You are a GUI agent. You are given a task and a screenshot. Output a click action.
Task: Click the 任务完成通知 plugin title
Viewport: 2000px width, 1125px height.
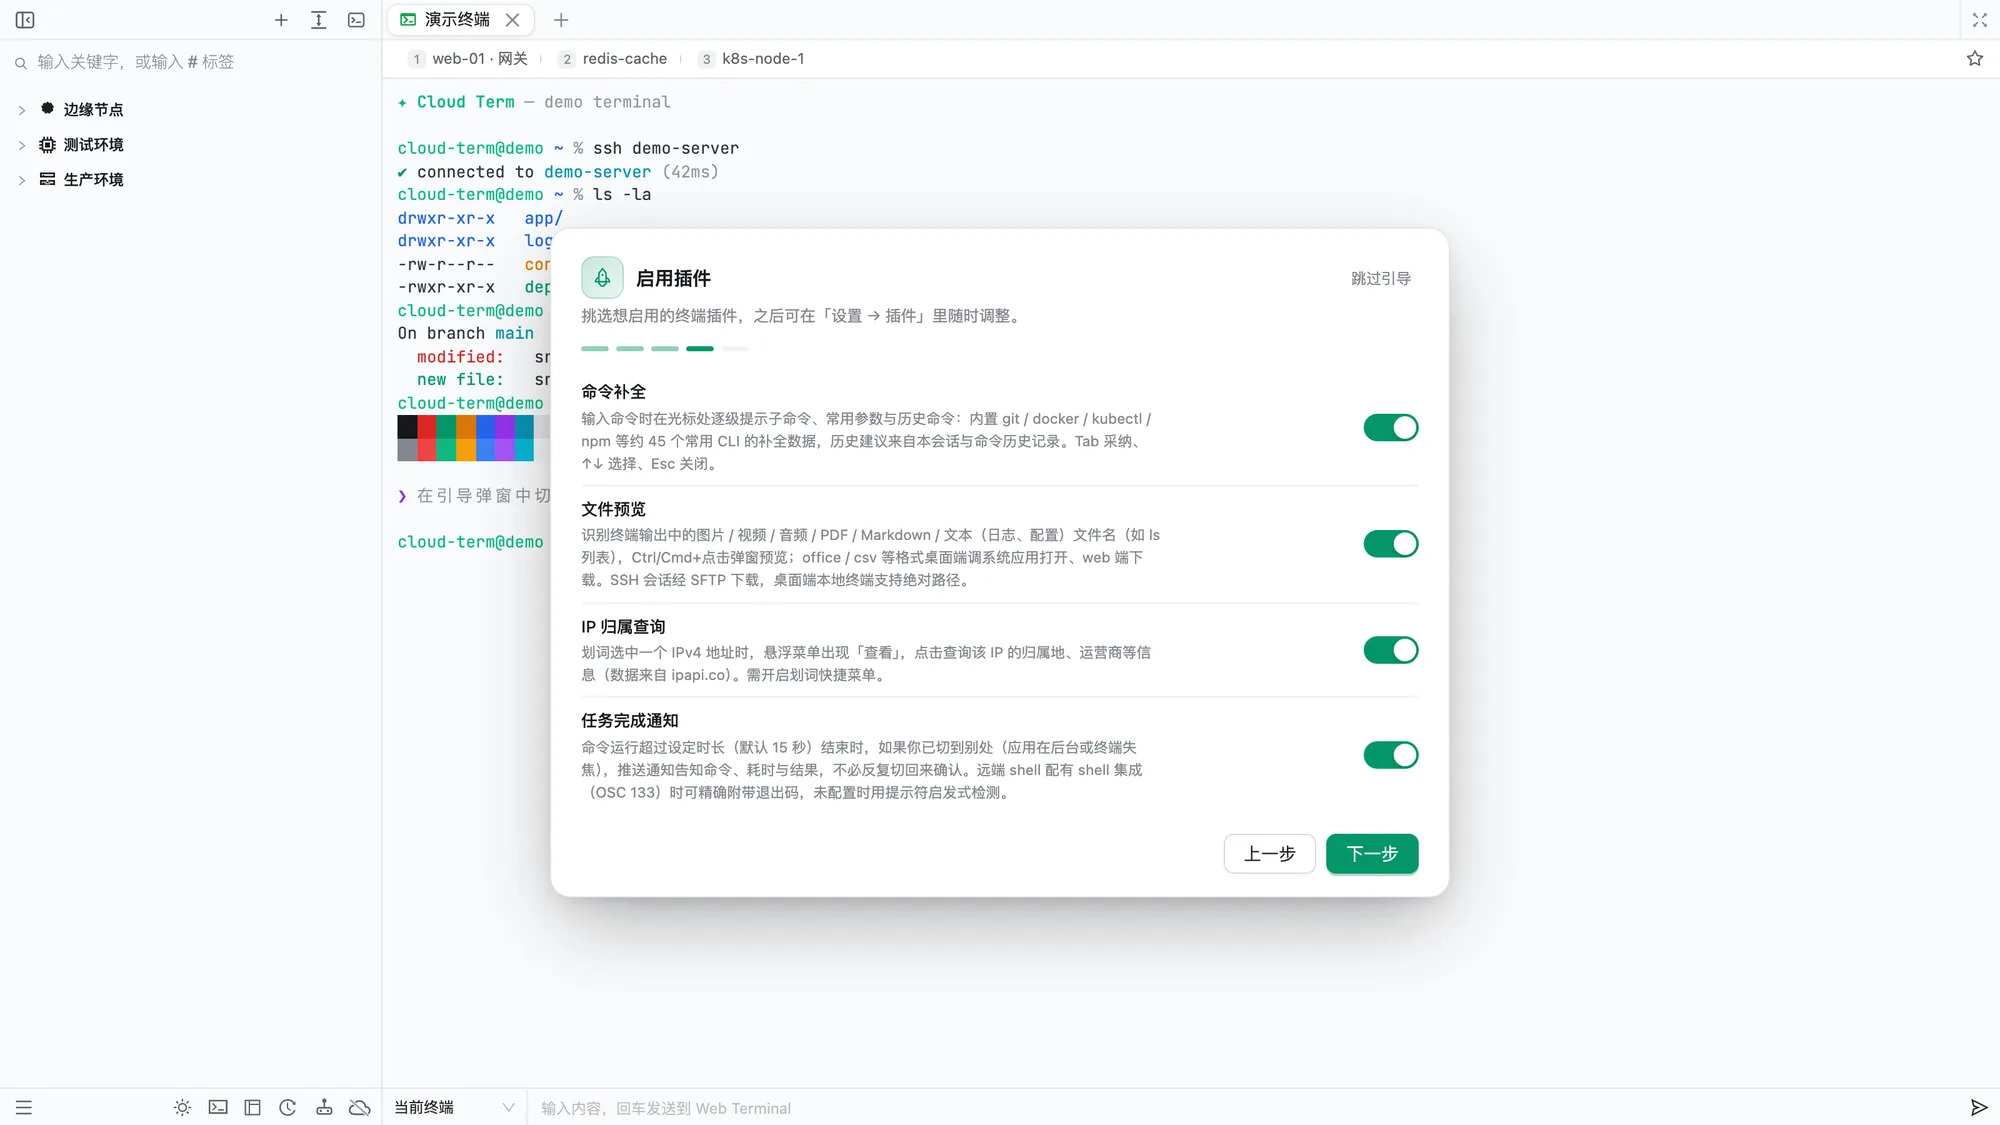click(629, 720)
